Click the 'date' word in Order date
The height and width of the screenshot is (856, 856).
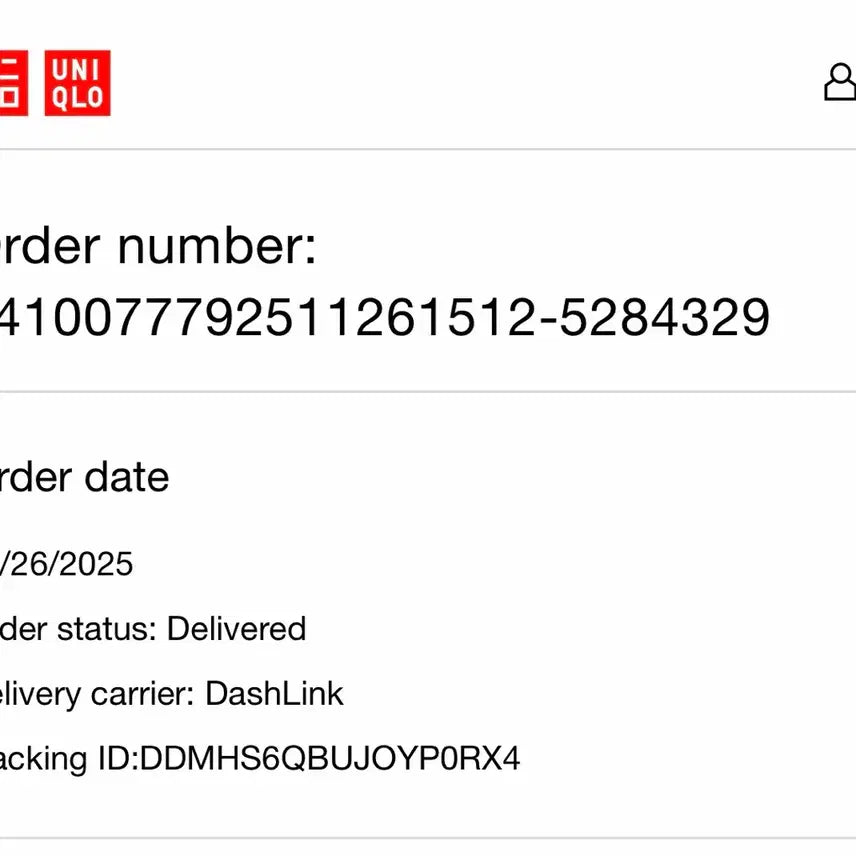(127, 477)
